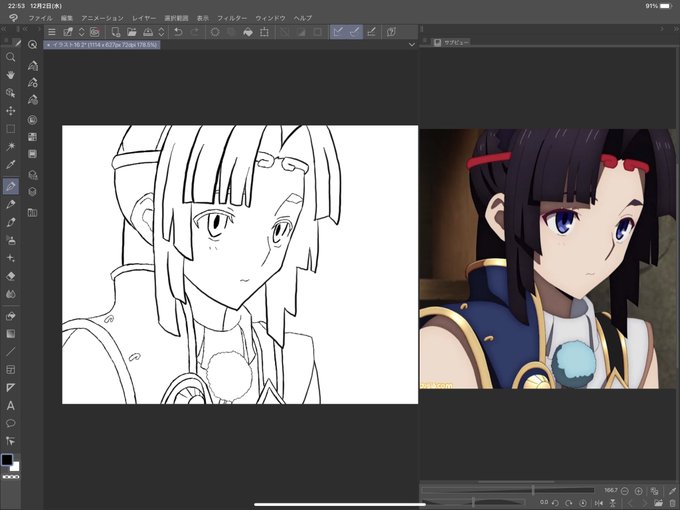
Task: Click Fill bucket in command bar
Action: click(248, 32)
